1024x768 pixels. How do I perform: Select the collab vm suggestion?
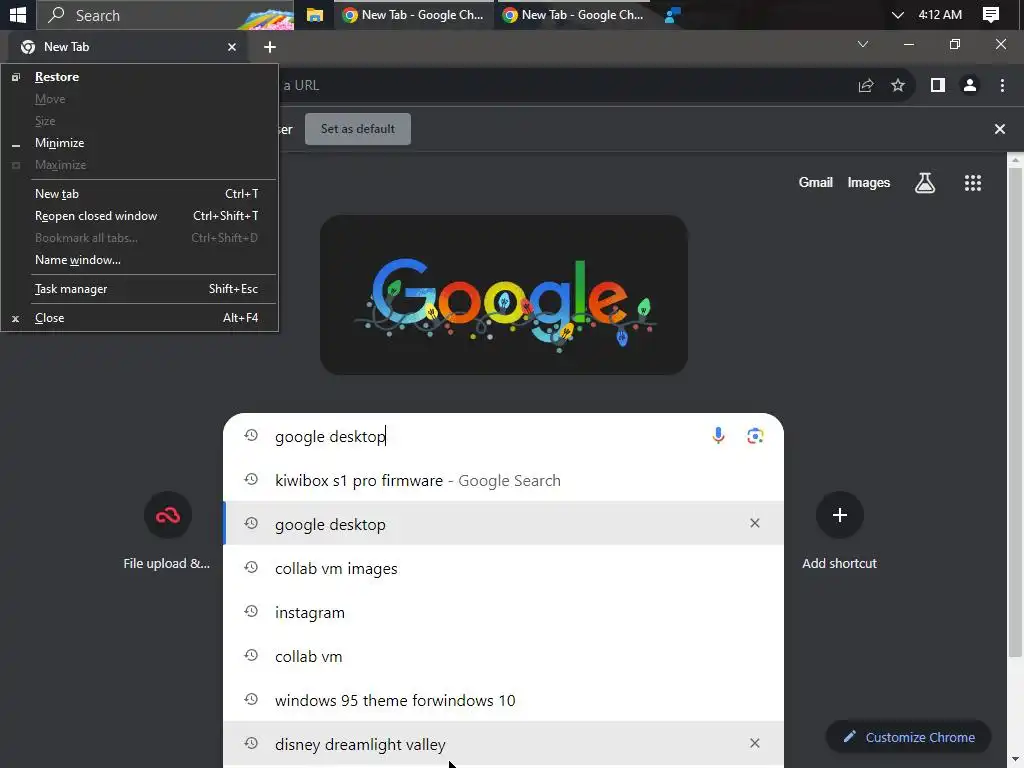[503, 656]
